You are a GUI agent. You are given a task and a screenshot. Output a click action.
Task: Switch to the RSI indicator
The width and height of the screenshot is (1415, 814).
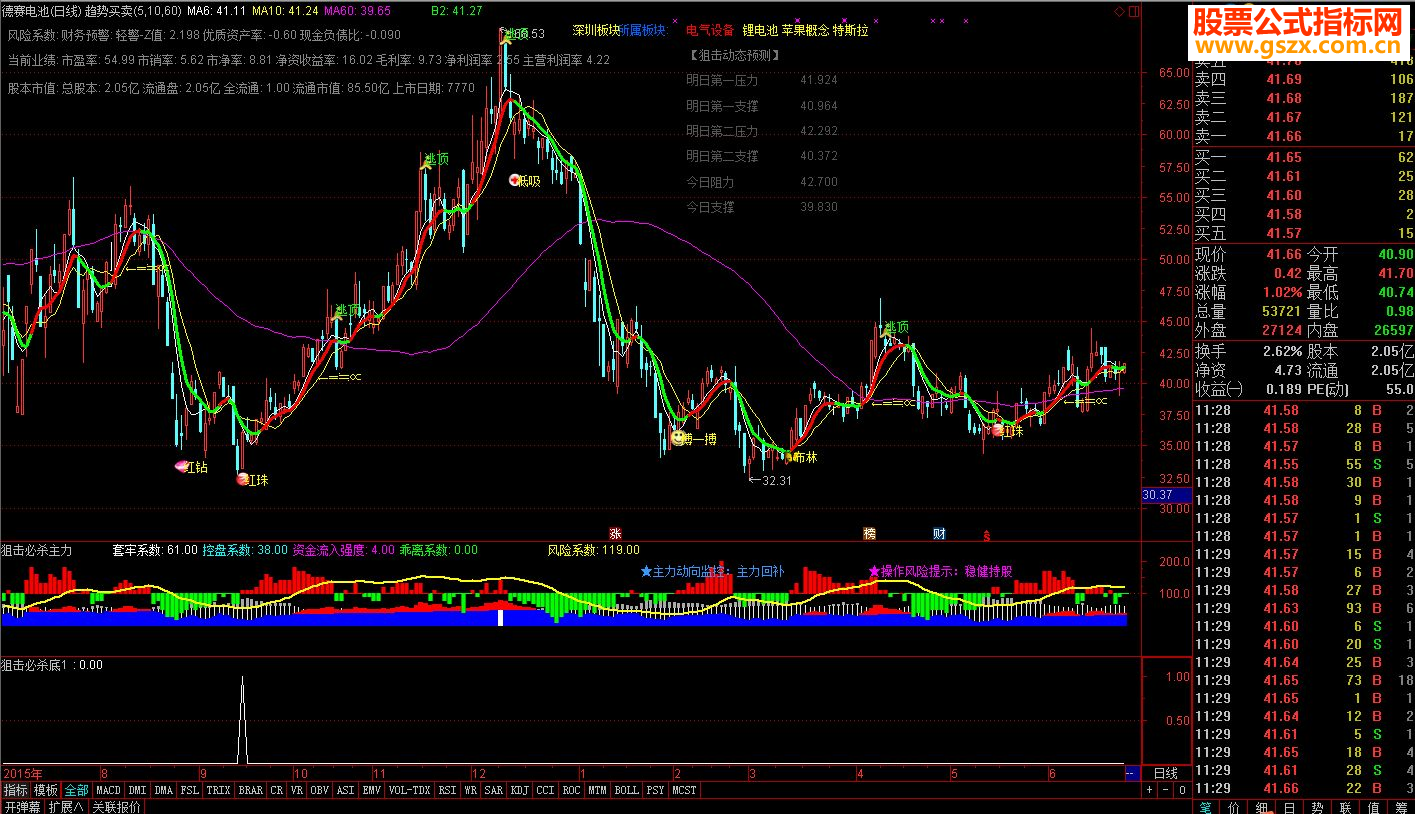[447, 790]
